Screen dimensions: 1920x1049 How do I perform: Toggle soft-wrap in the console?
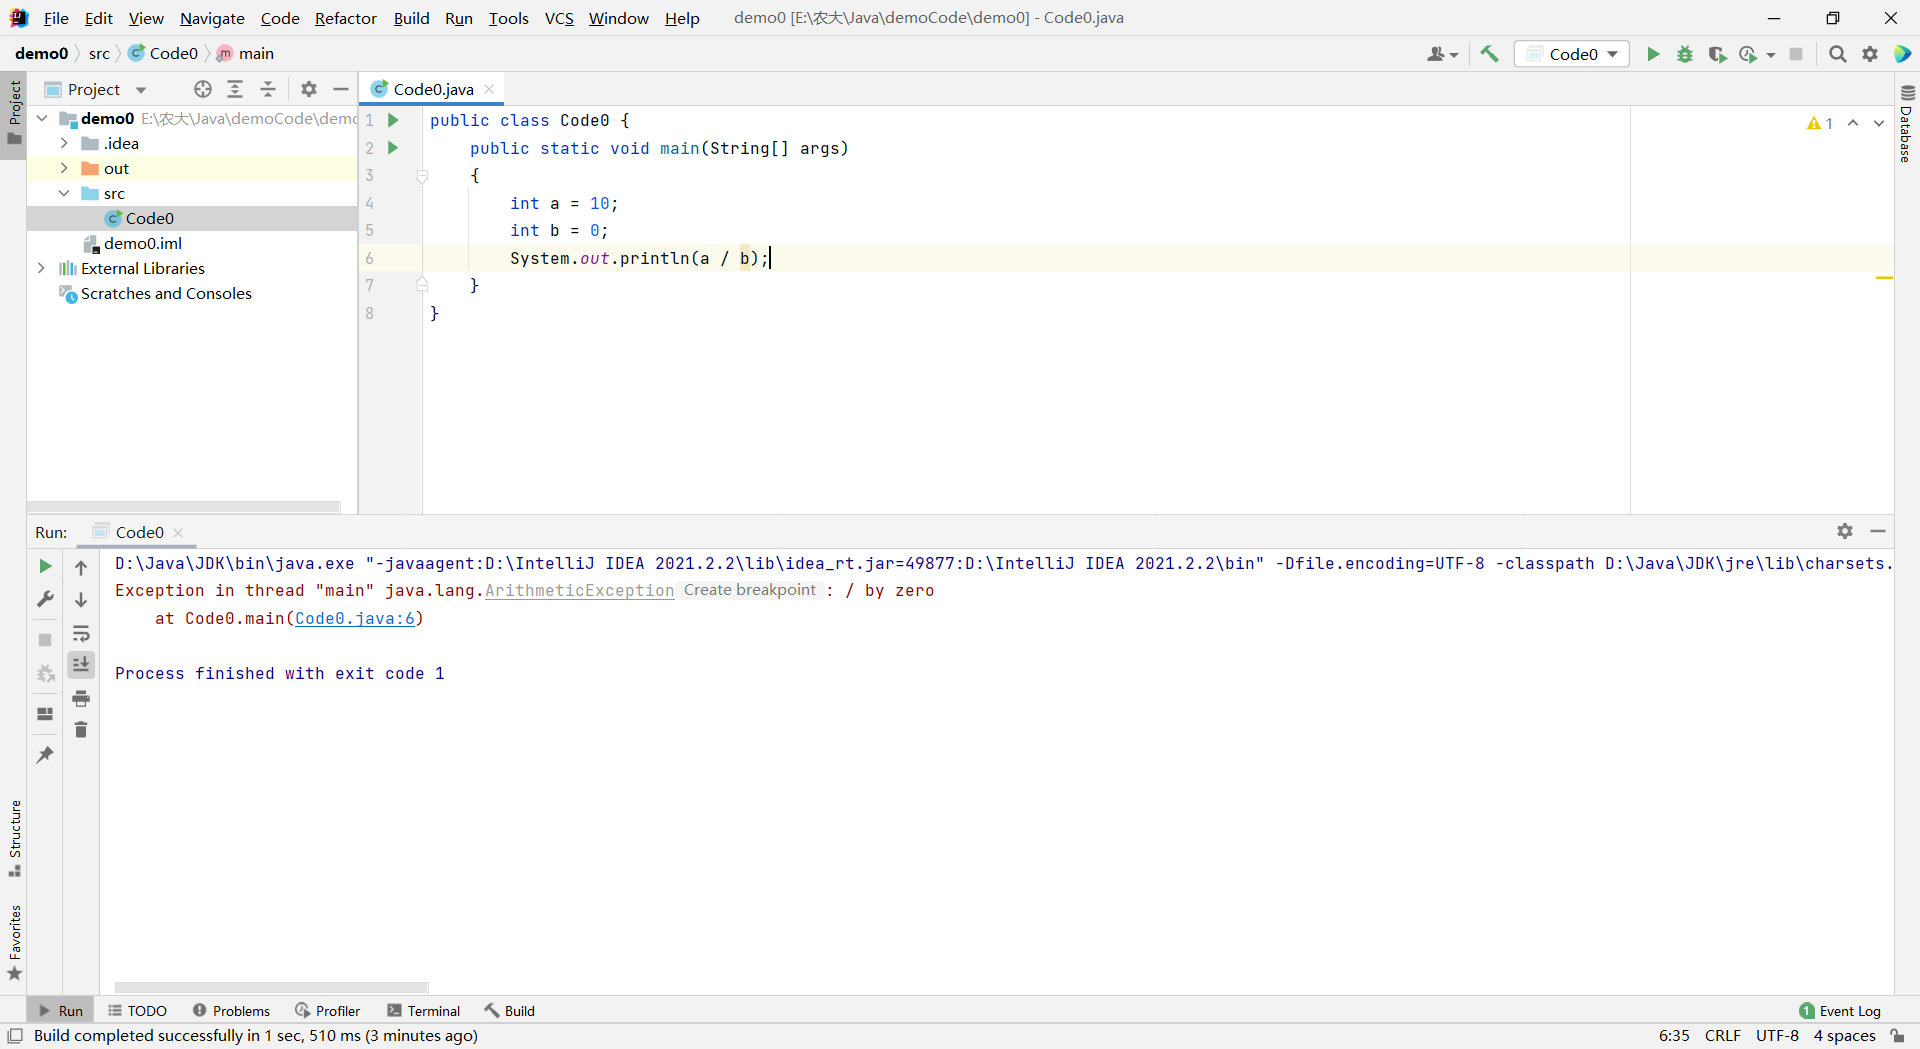[x=81, y=633]
